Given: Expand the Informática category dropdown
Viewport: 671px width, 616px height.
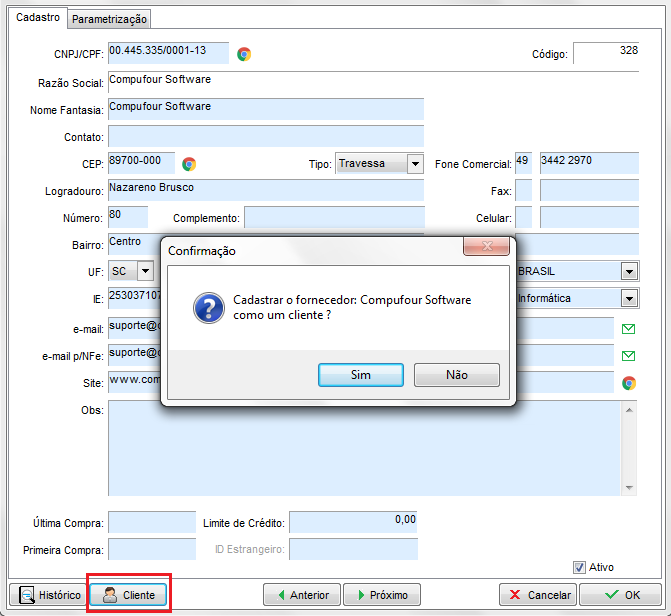Looking at the screenshot, I should [x=629, y=298].
